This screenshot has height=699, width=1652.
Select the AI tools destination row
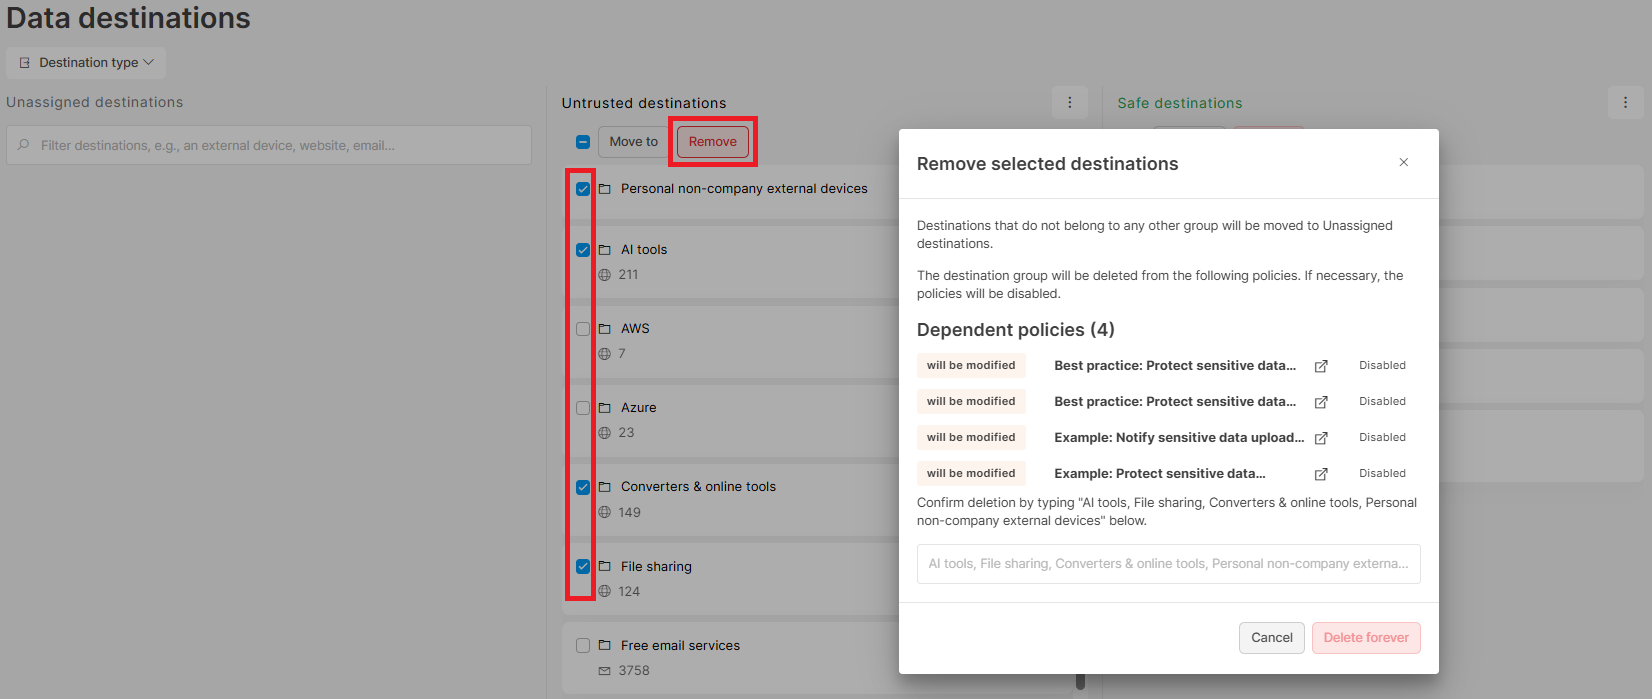coord(732,262)
